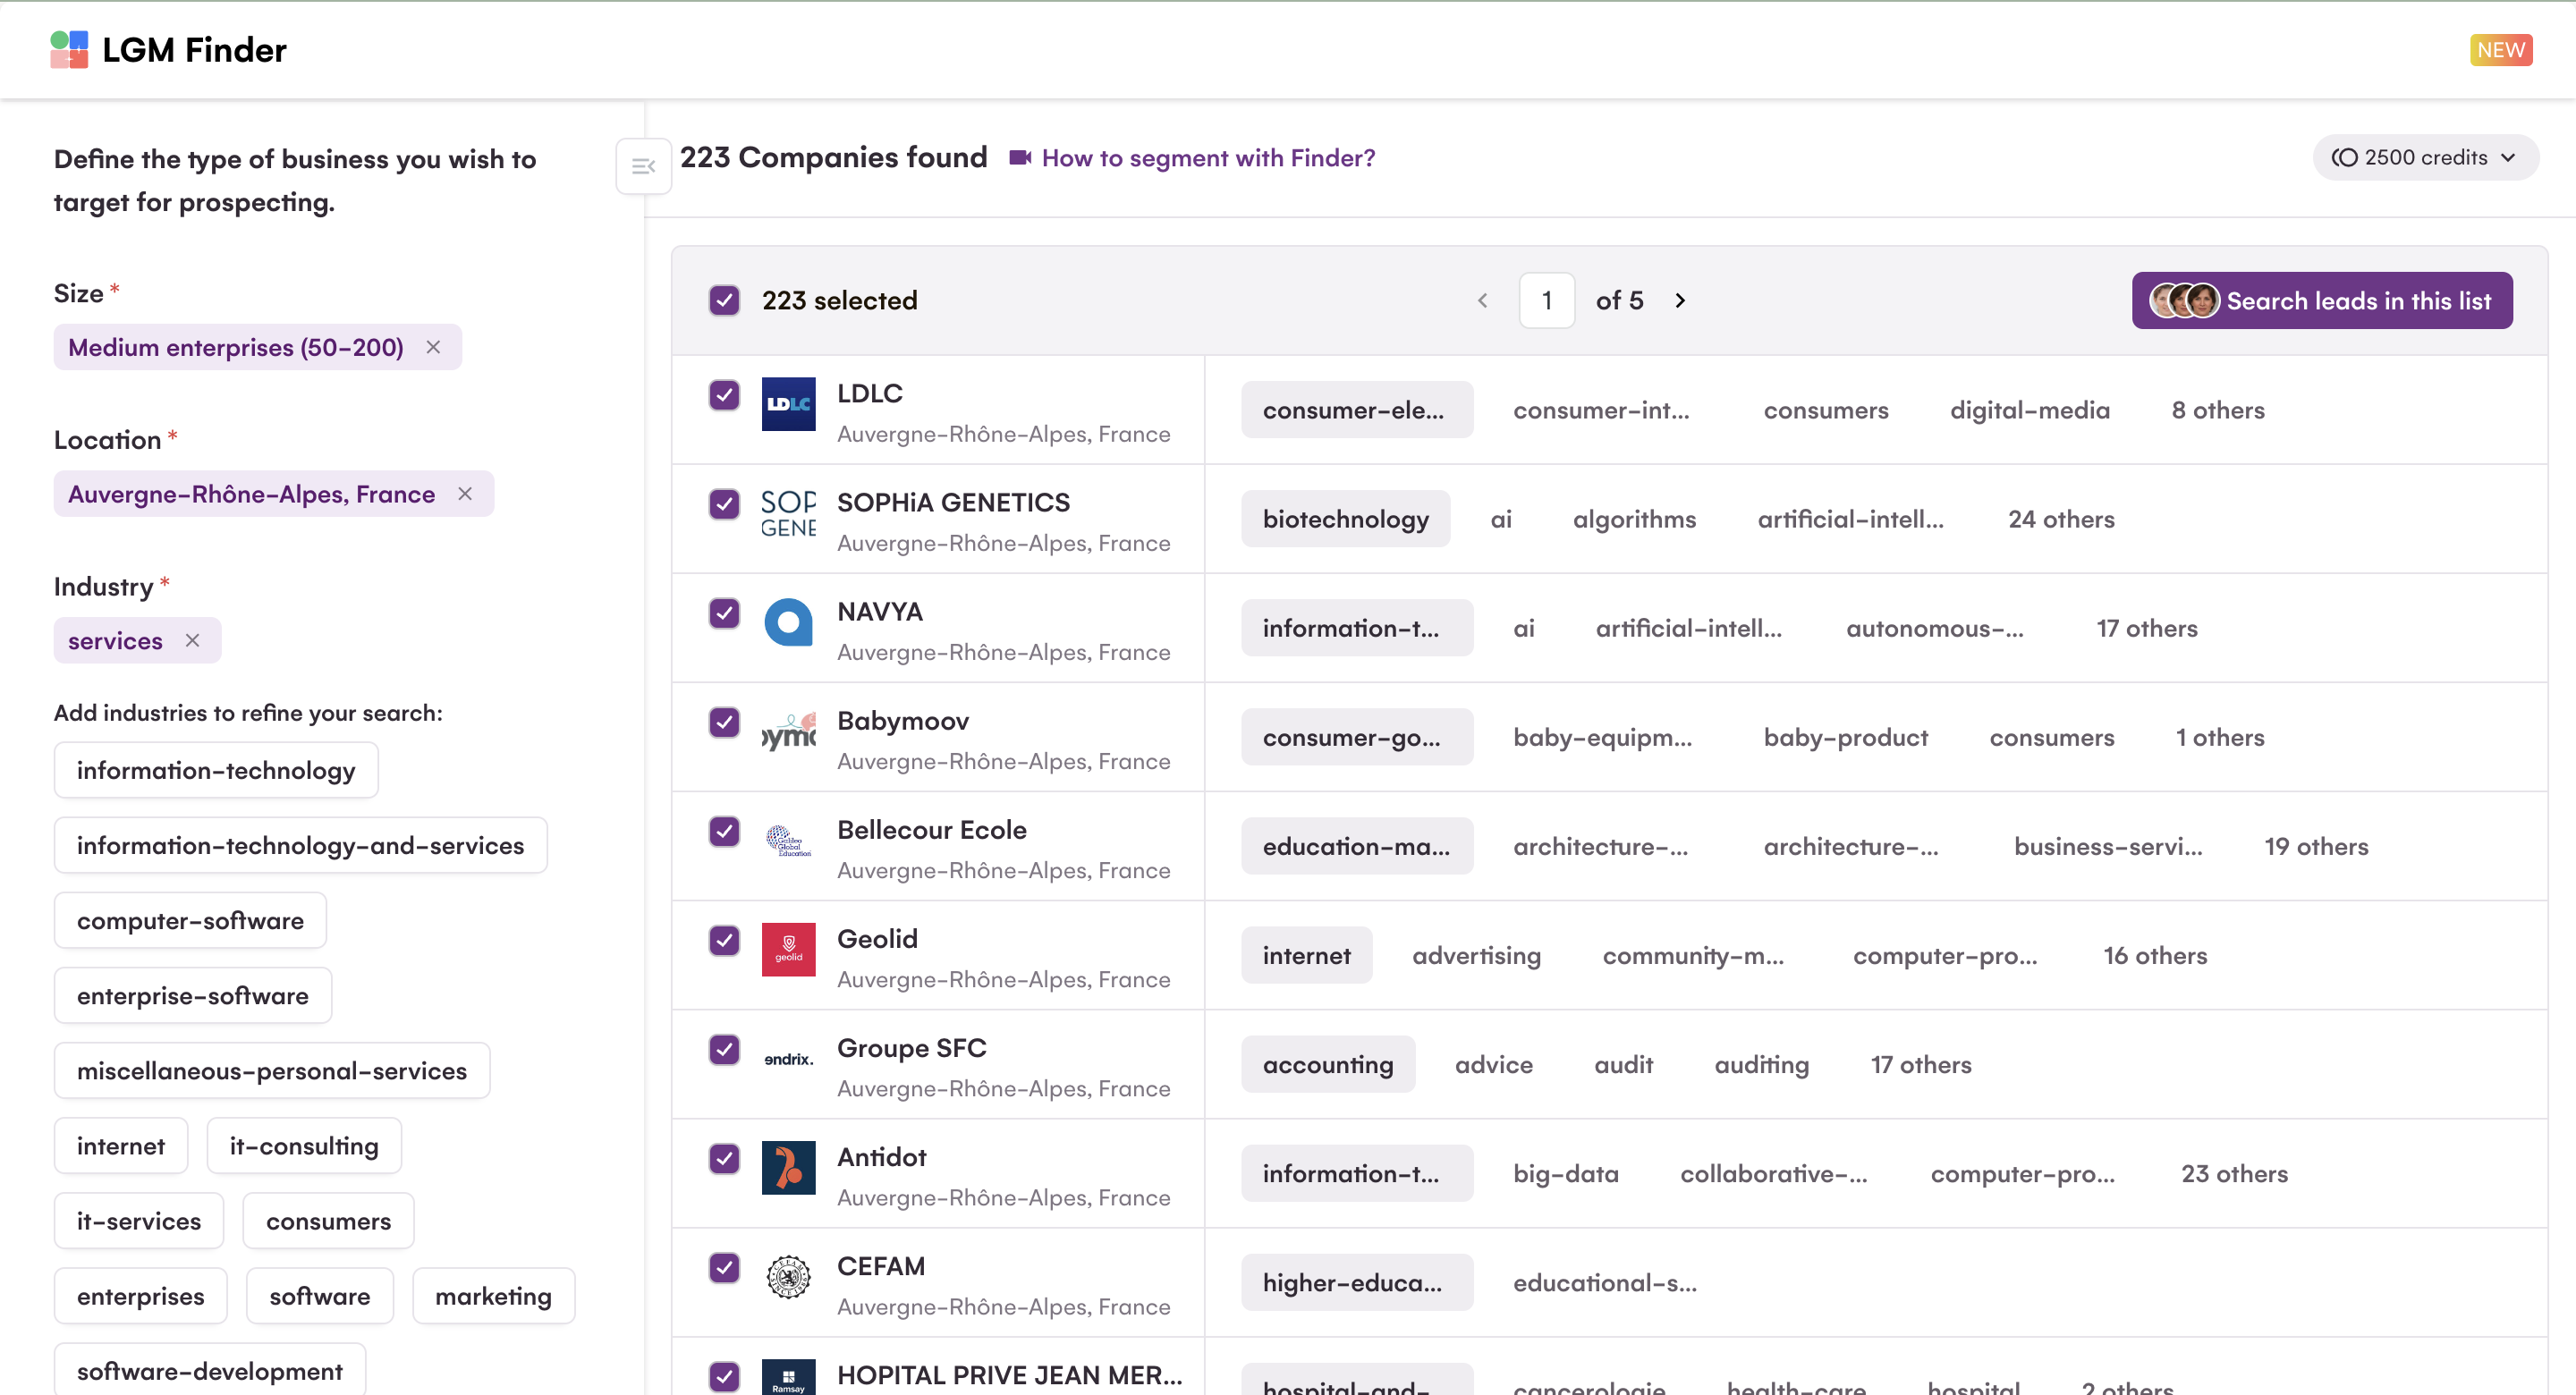Viewport: 2576px width, 1395px height.
Task: Add it-services industry chip
Action: (x=139, y=1220)
